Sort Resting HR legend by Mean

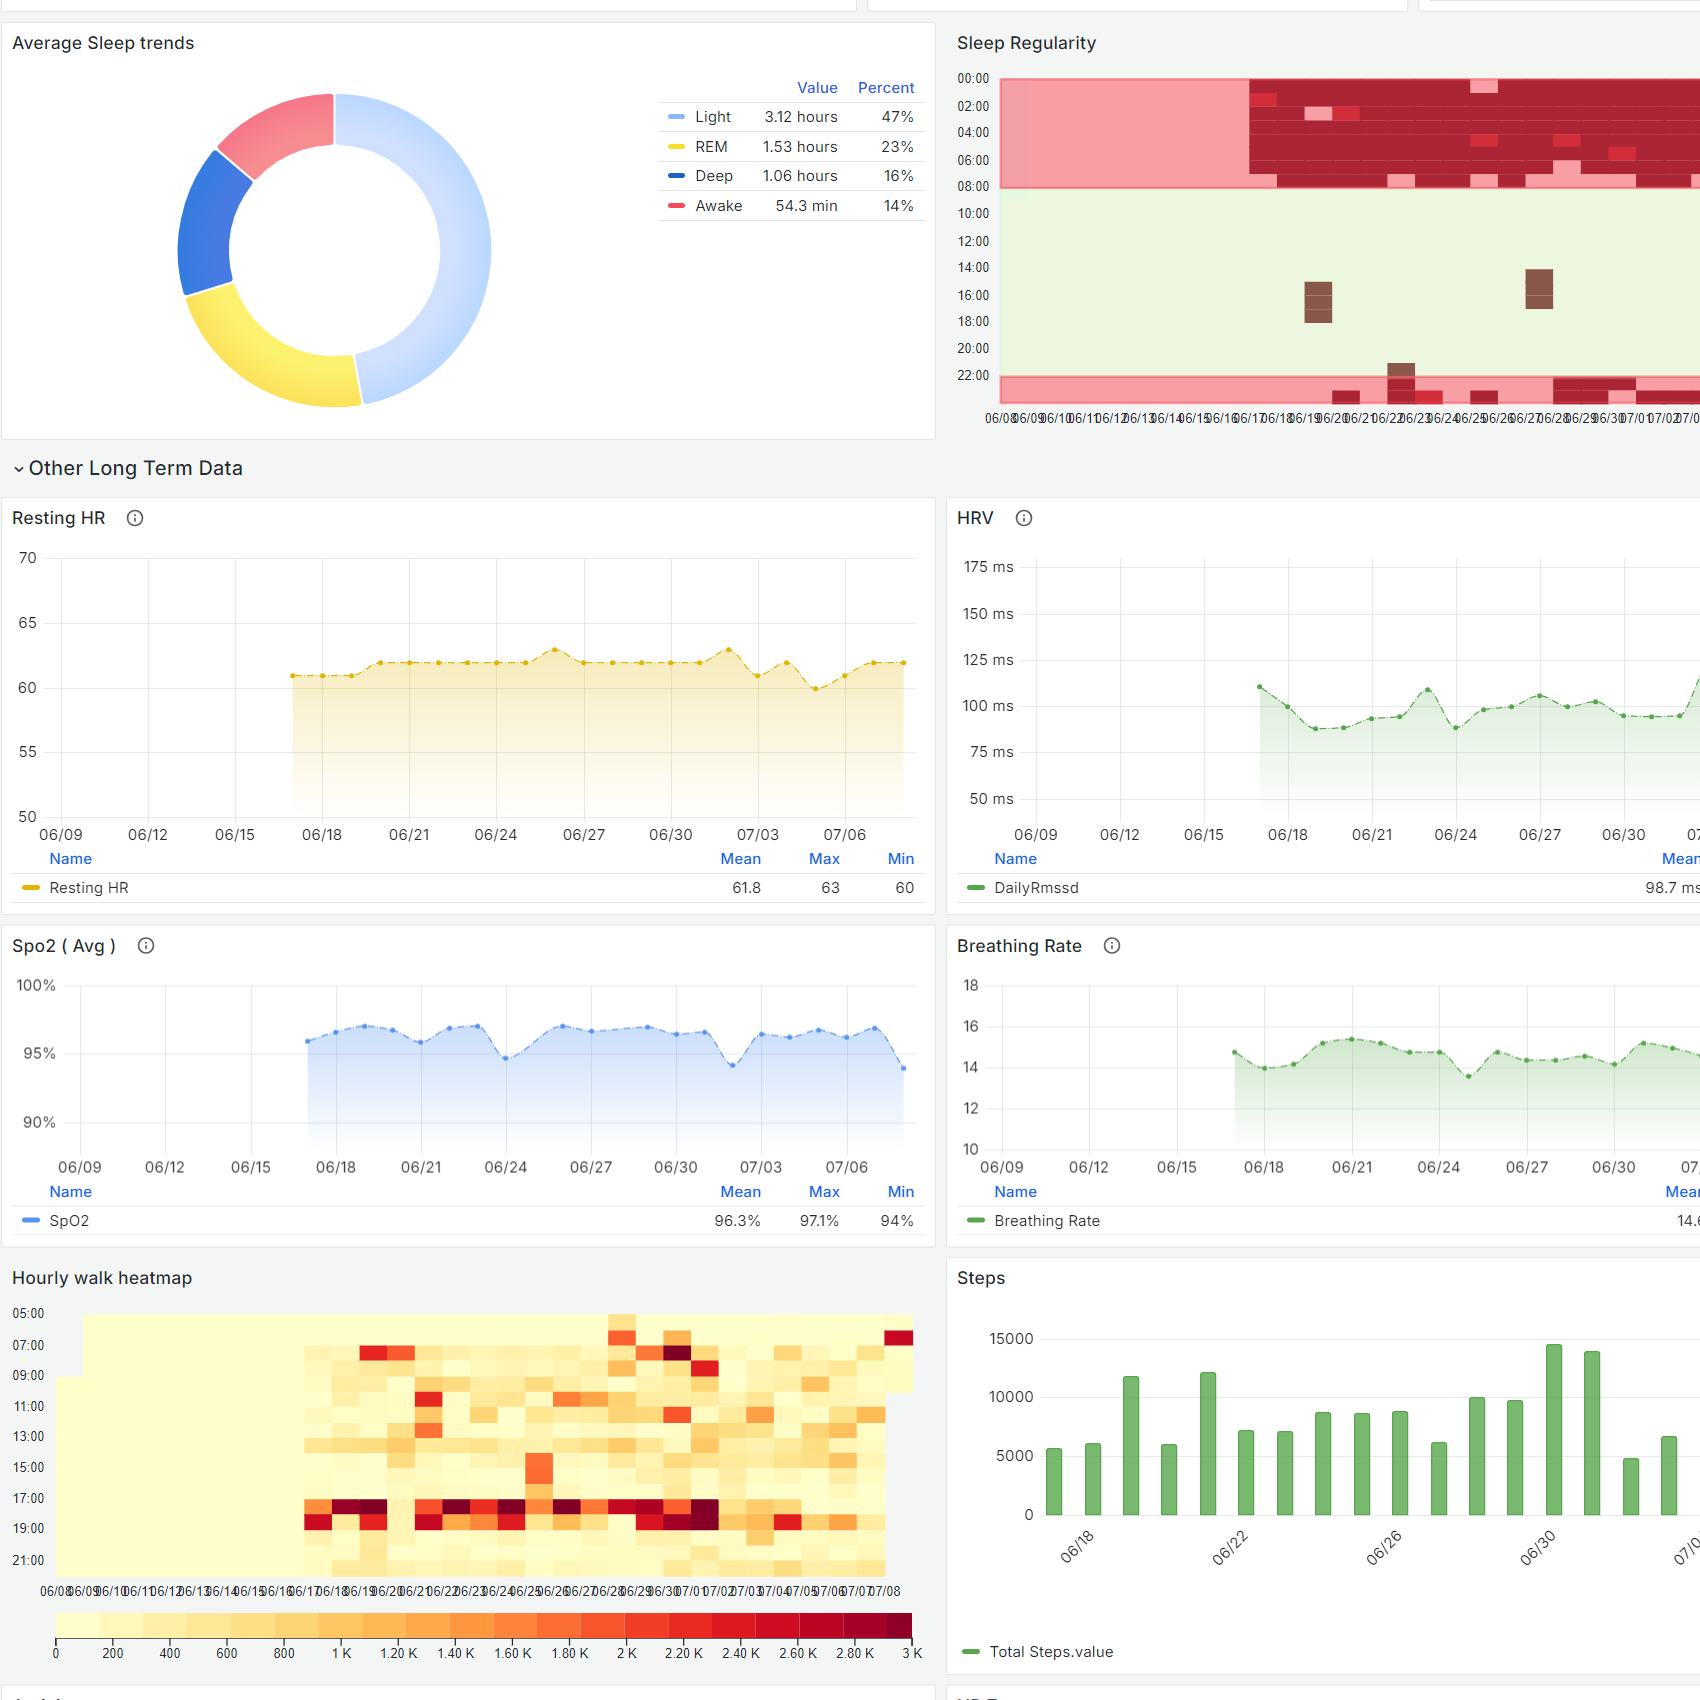click(x=740, y=858)
